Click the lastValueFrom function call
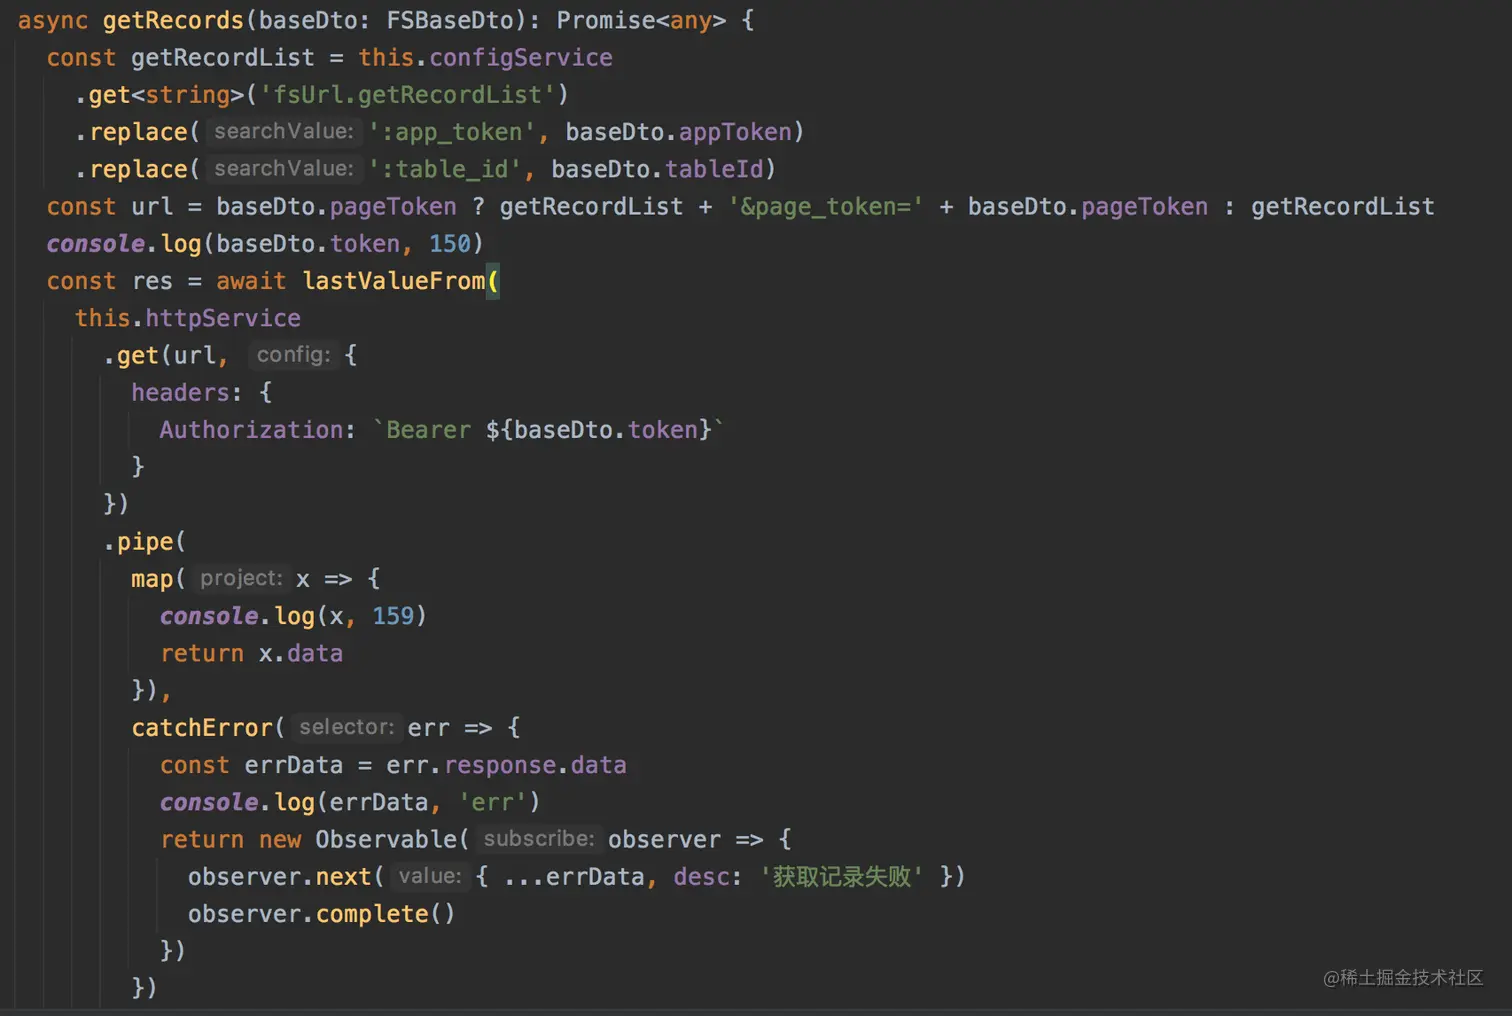The height and width of the screenshot is (1016, 1512). 393,281
